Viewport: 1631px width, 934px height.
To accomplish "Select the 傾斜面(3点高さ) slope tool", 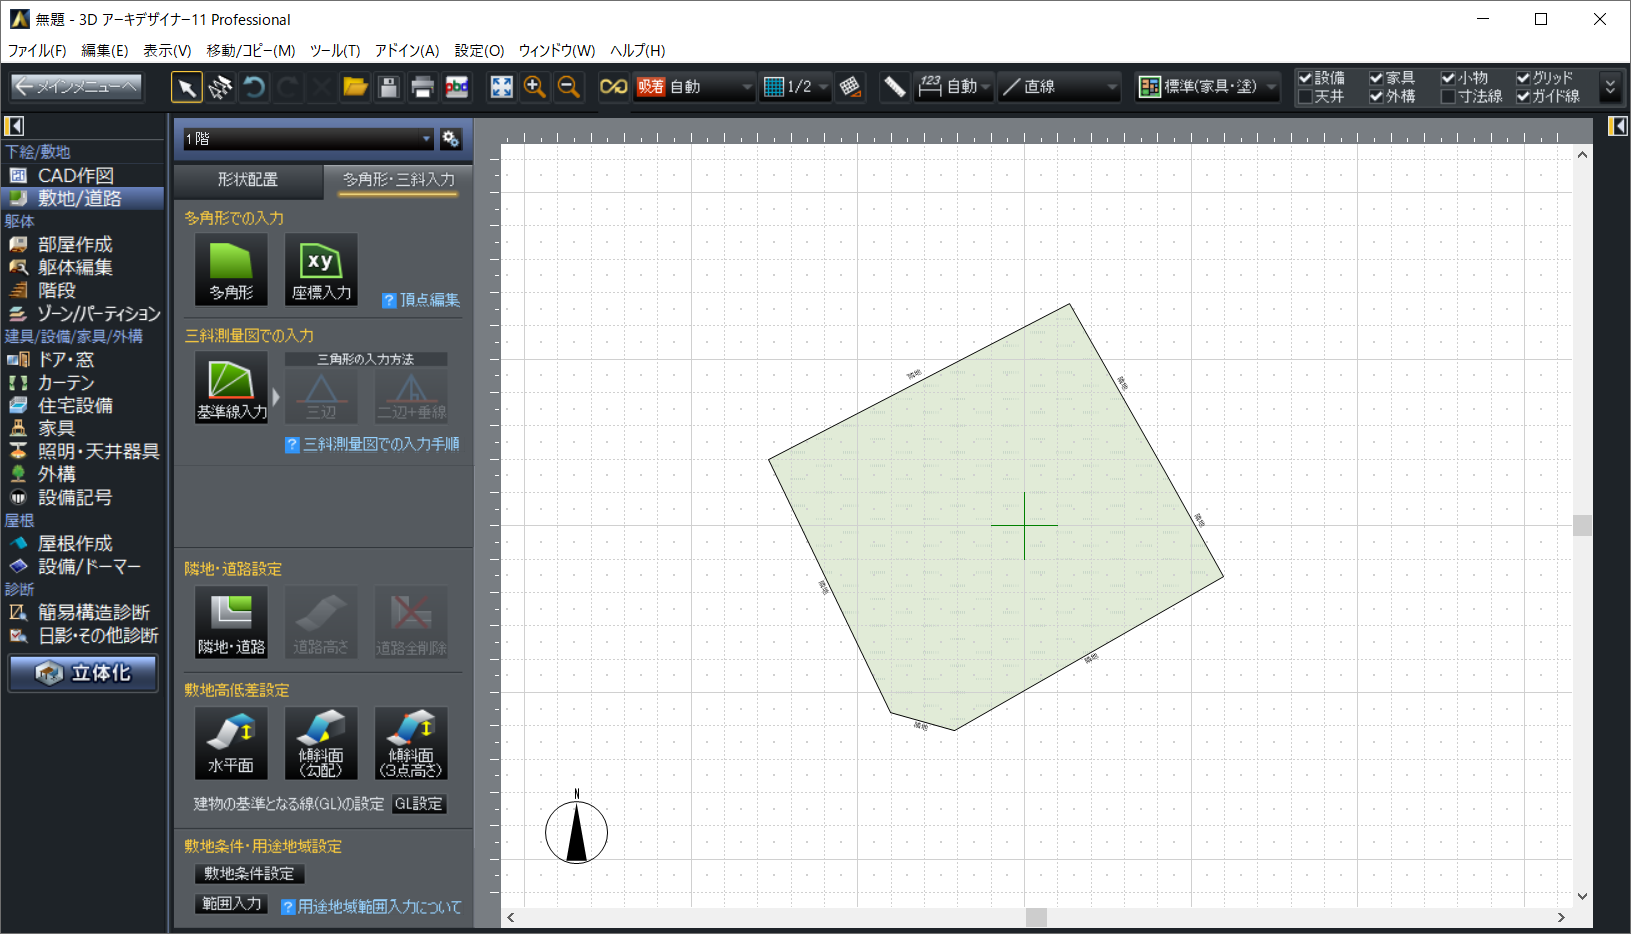I will pos(411,743).
